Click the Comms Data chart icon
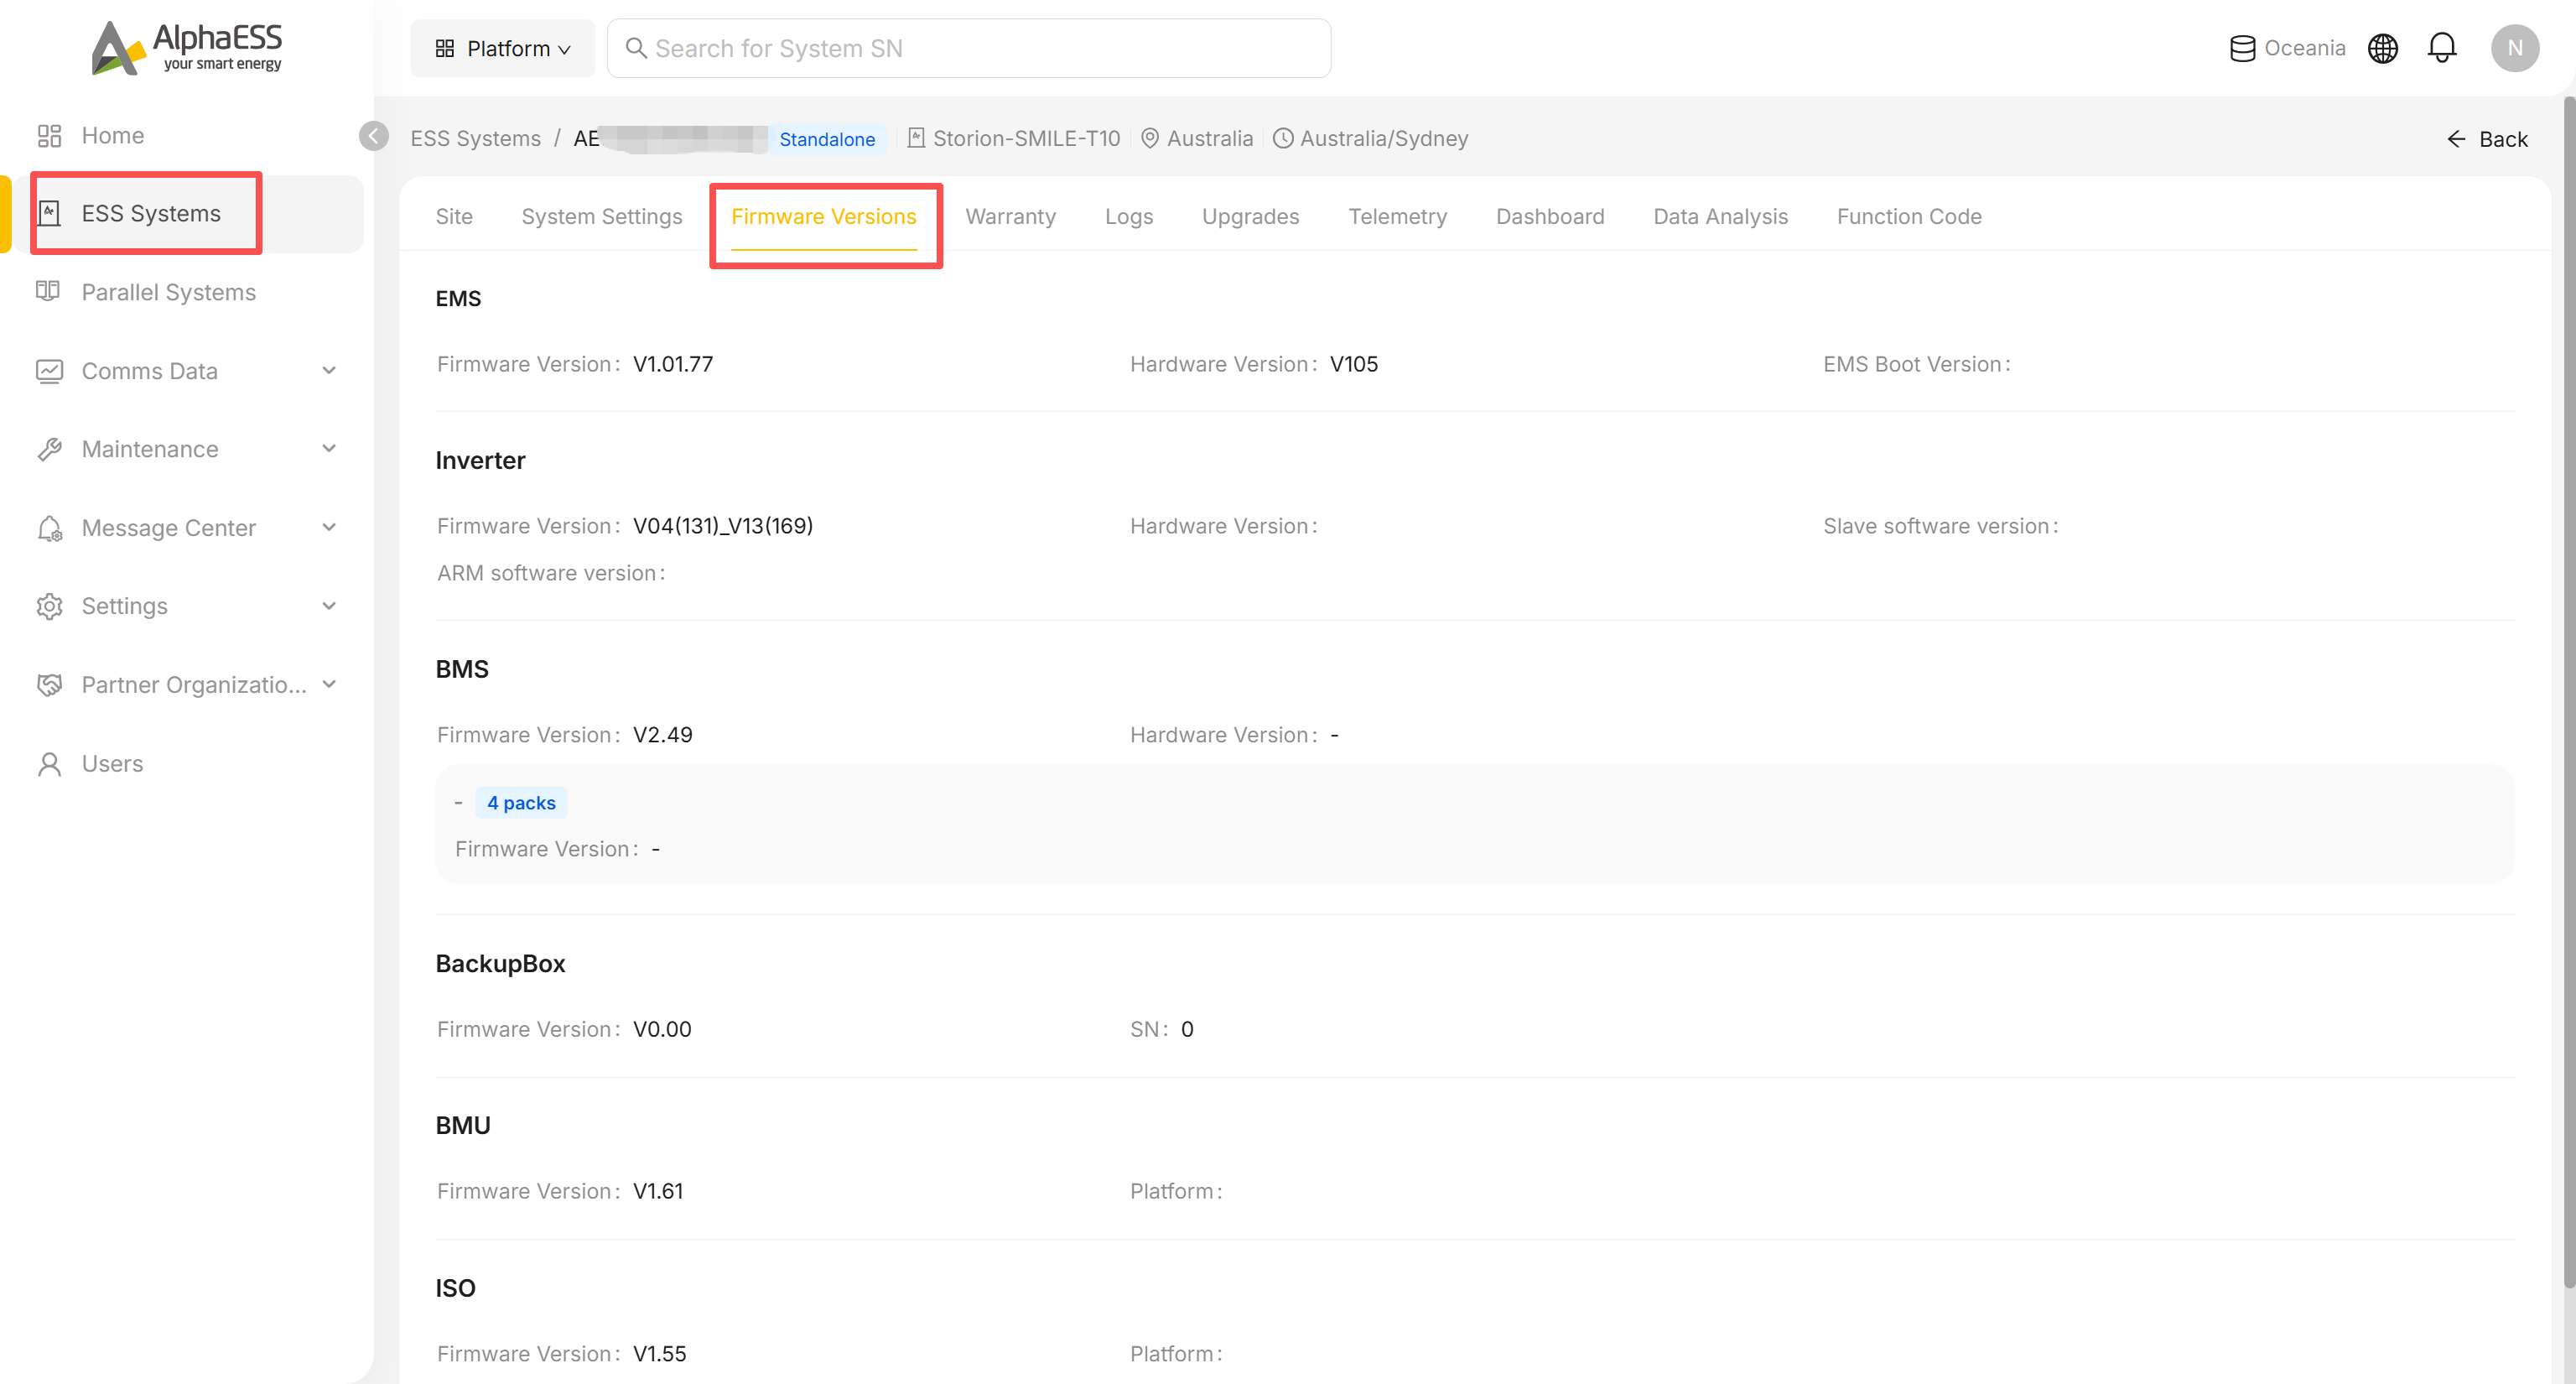The width and height of the screenshot is (2576, 1384). click(x=49, y=371)
